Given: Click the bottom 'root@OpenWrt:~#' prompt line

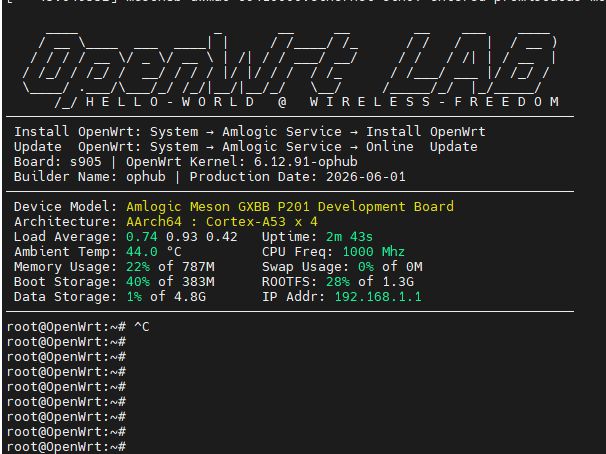Looking at the screenshot, I should click(x=66, y=447).
